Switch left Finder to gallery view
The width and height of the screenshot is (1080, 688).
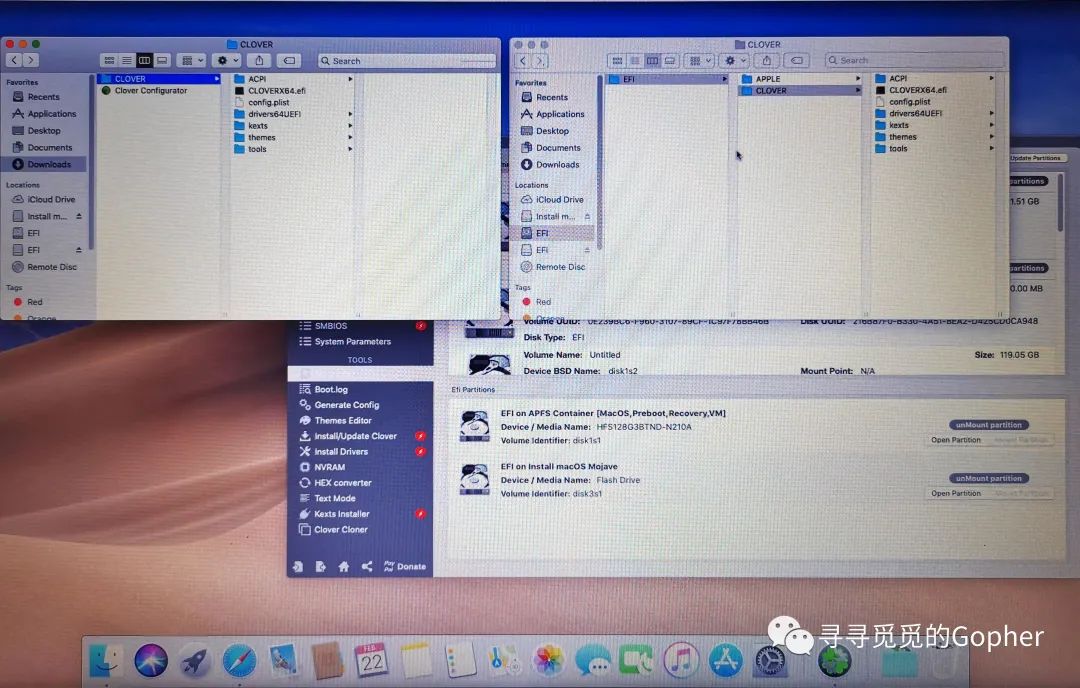162,61
